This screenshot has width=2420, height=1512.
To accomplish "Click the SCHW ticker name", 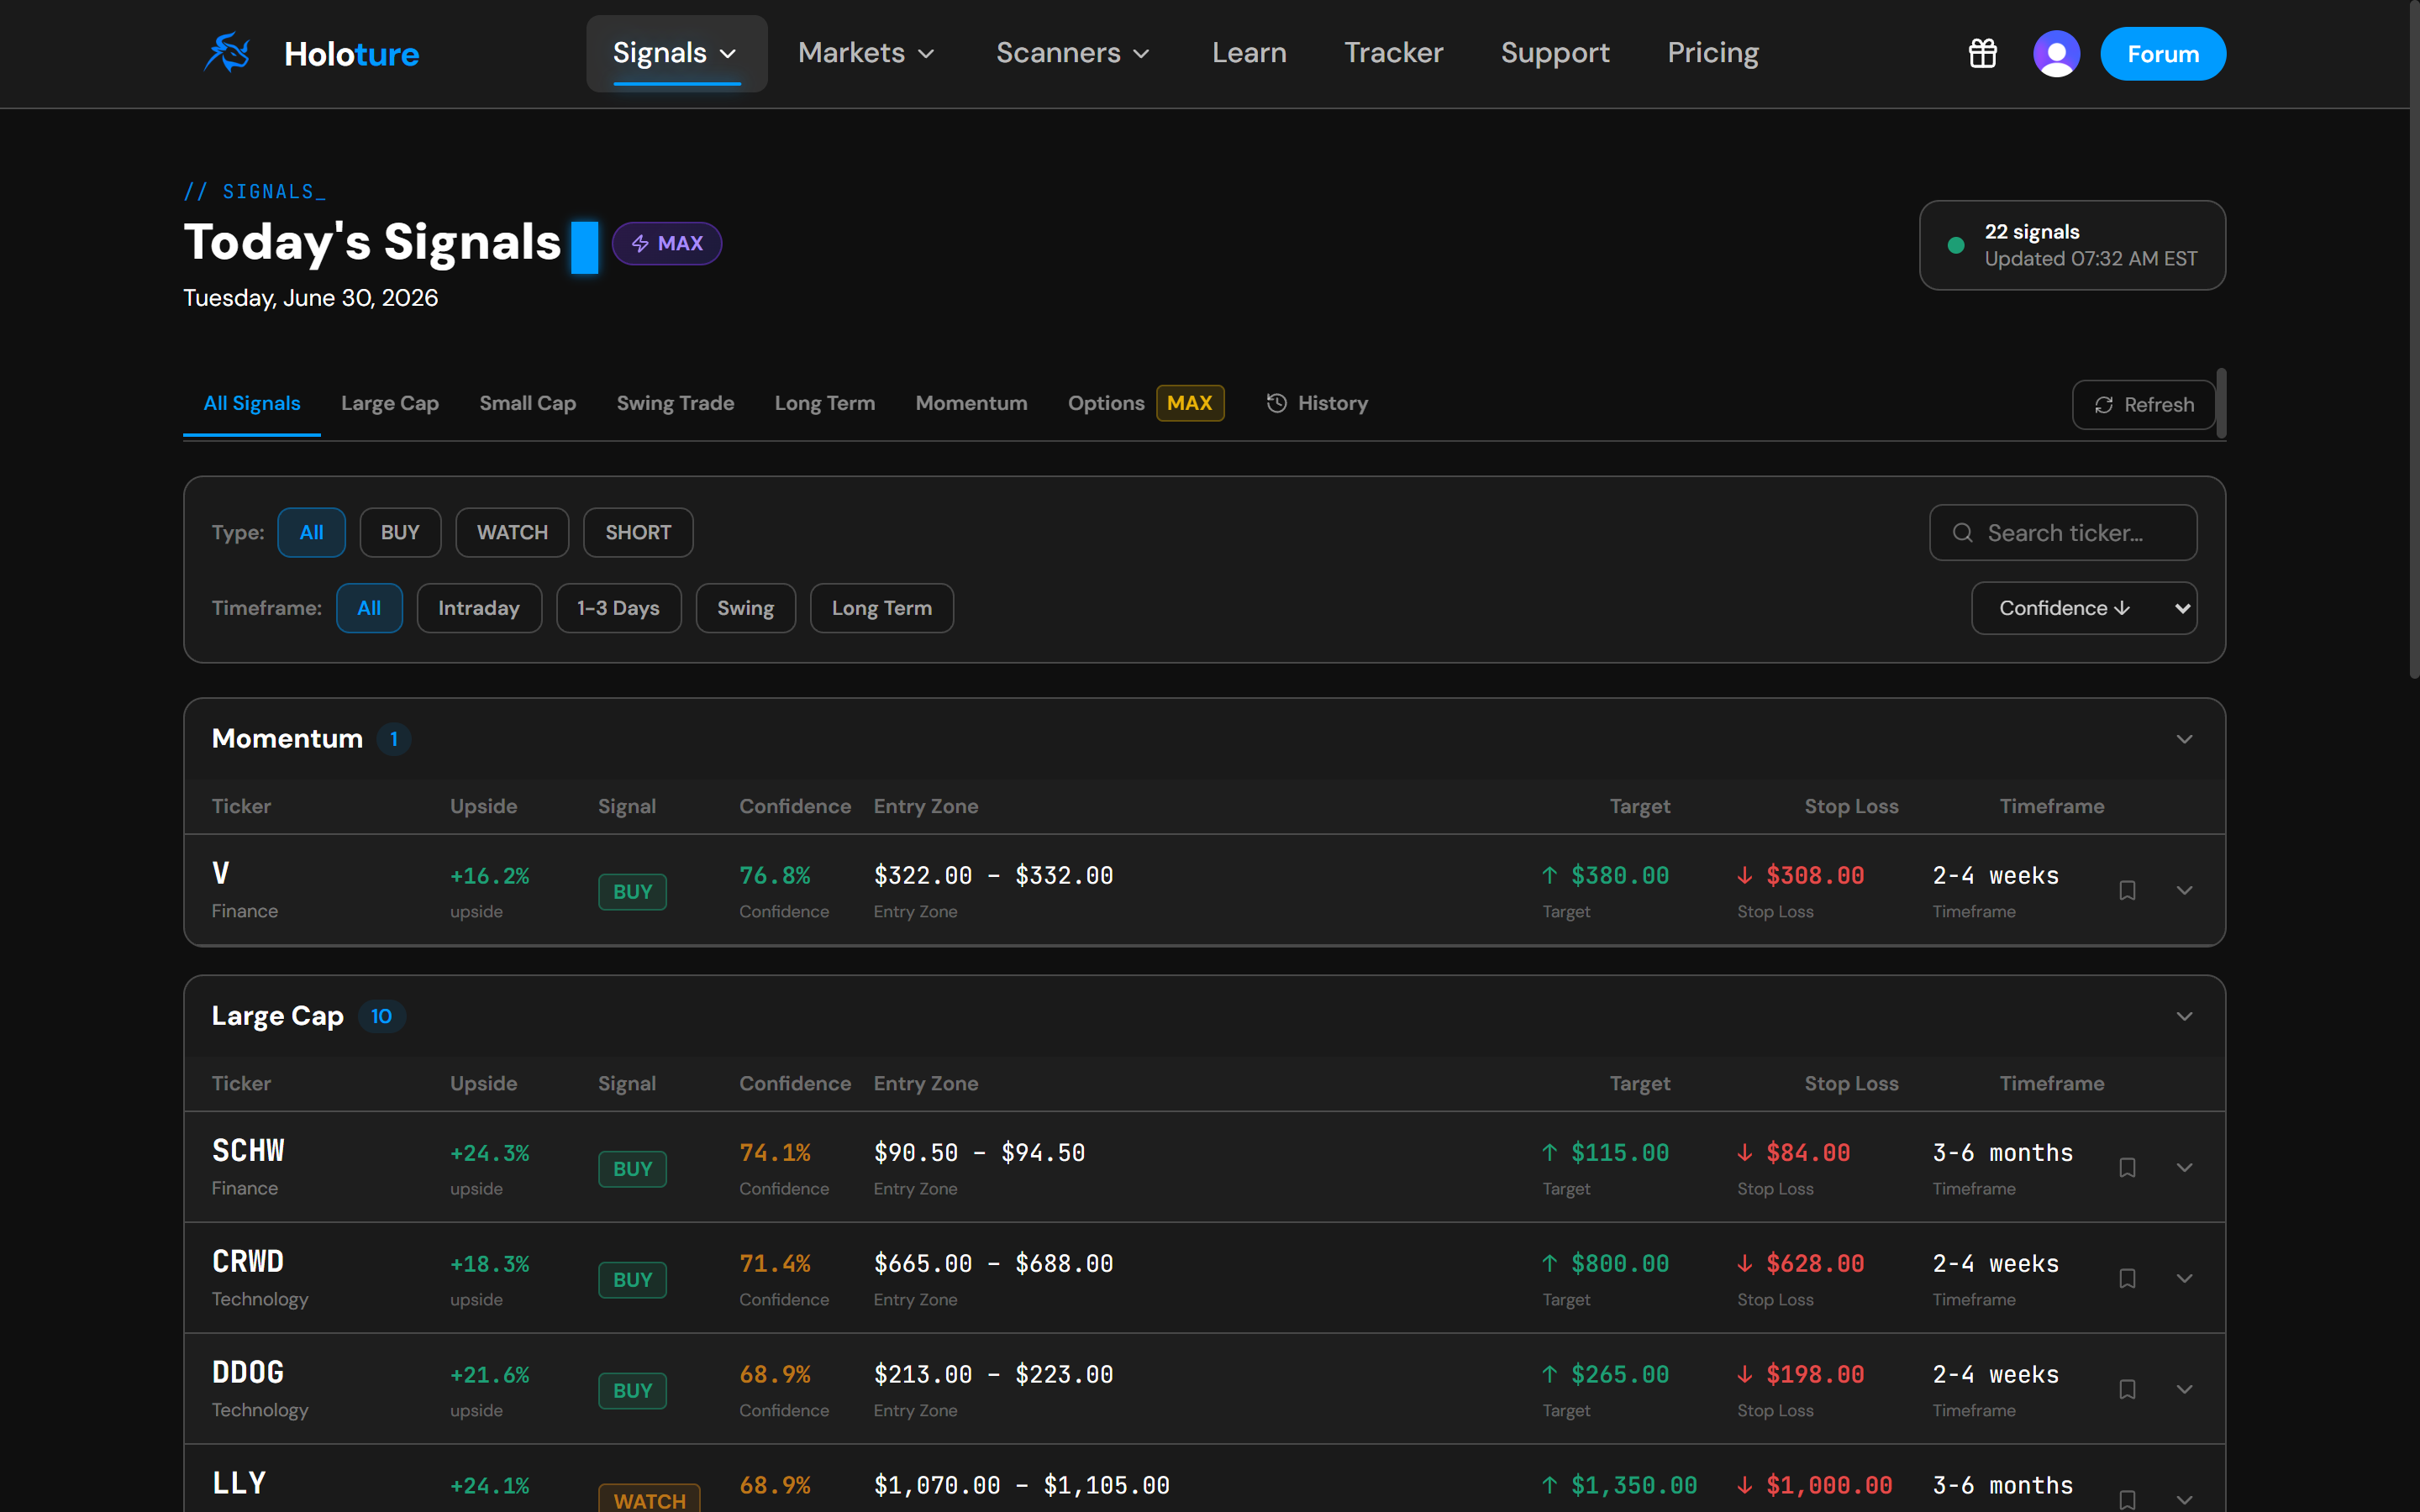I will pyautogui.click(x=248, y=1151).
